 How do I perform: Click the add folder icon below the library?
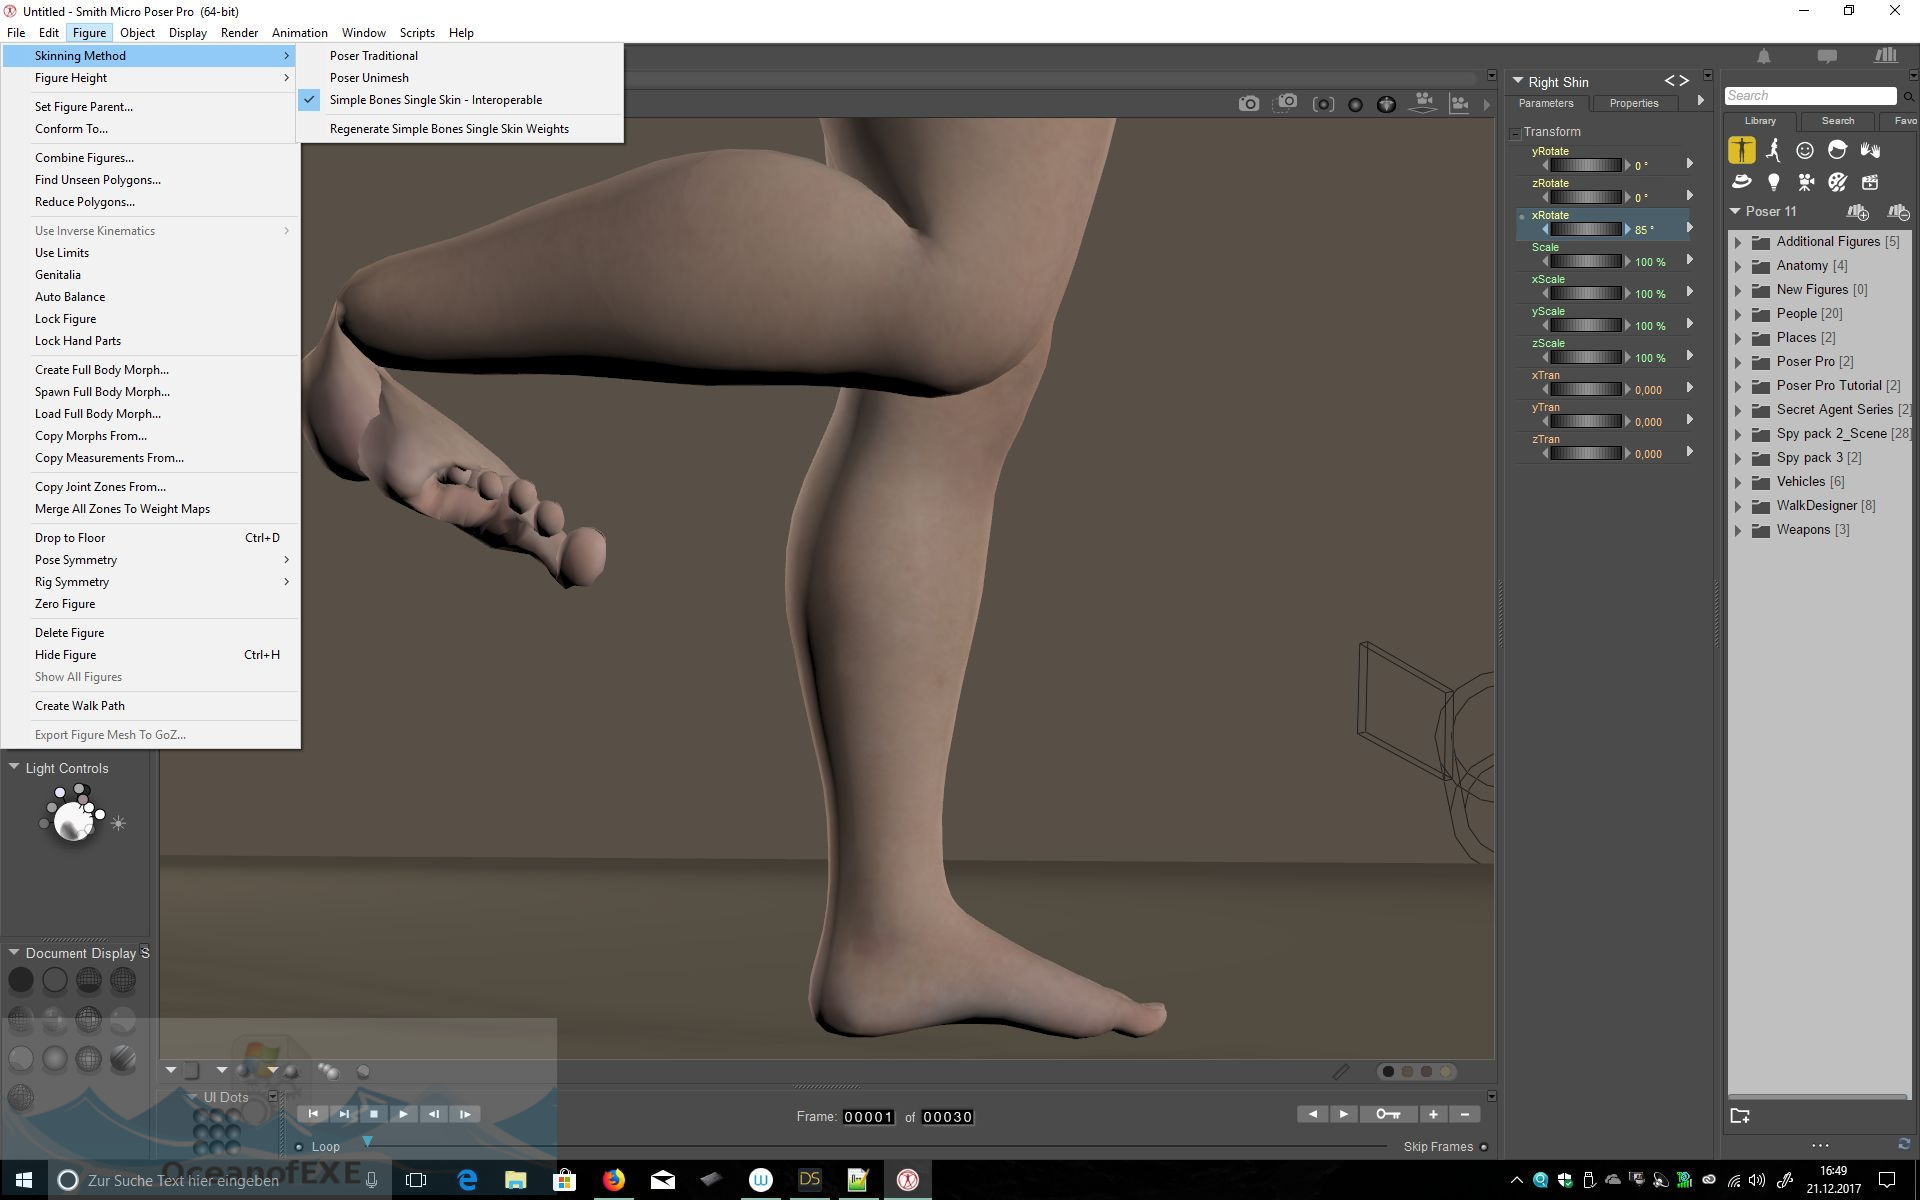point(1740,1116)
